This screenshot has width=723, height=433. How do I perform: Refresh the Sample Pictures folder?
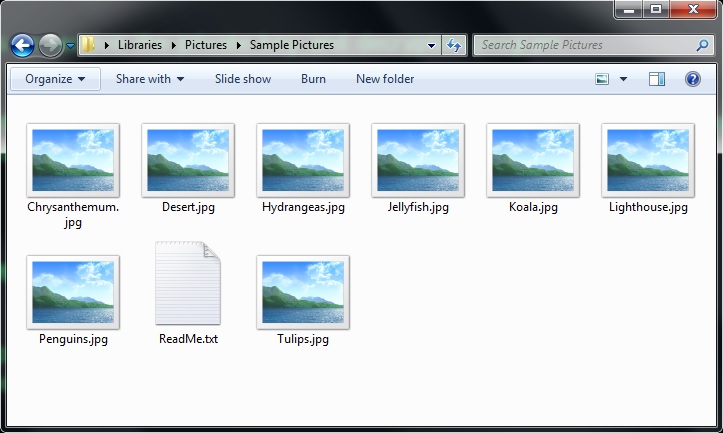454,45
